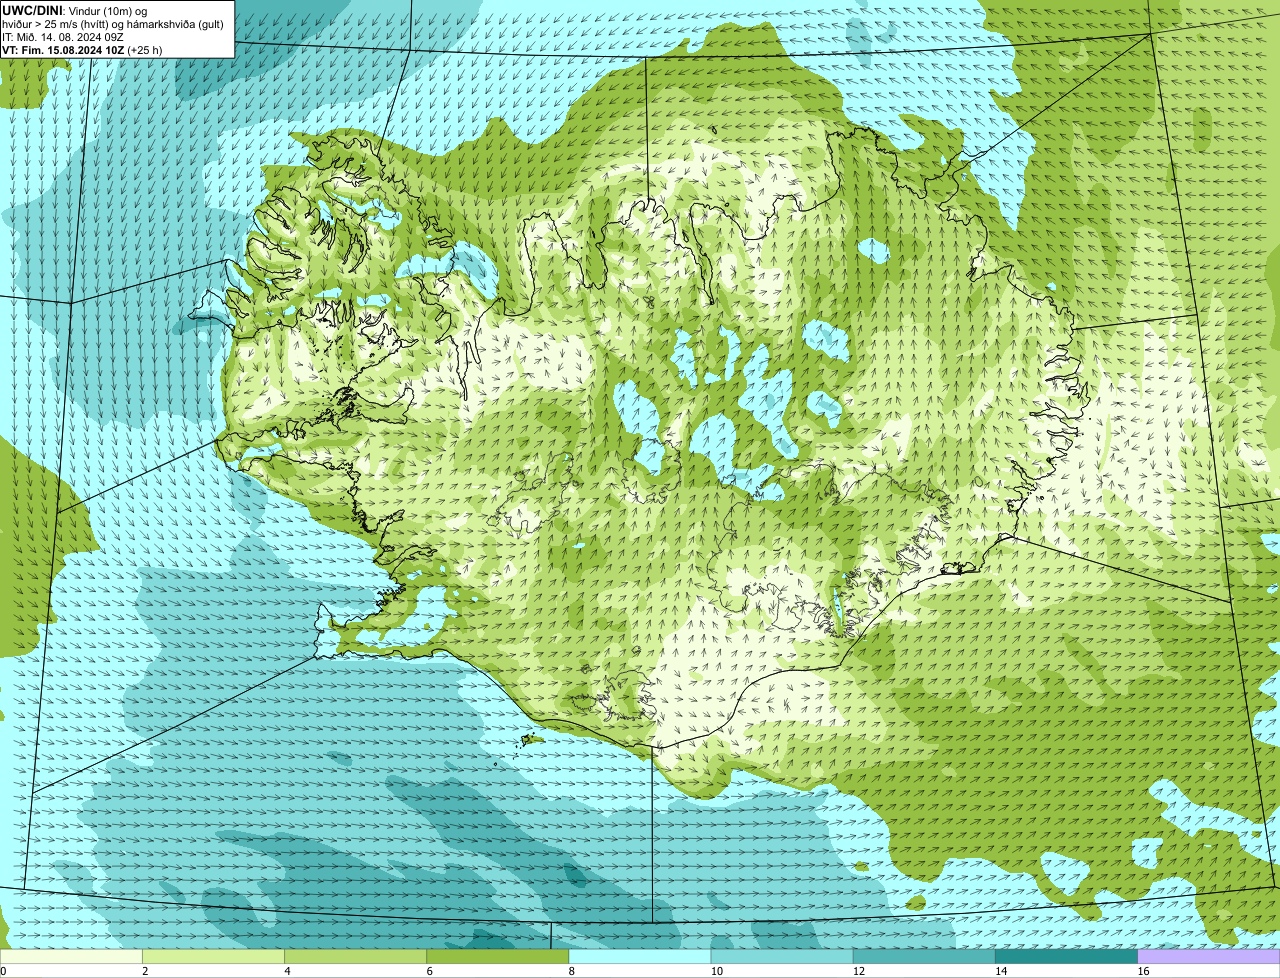Screen dimensions: 1280x978
Task: Click the "12" scale label
Action: pyautogui.click(x=858, y=971)
